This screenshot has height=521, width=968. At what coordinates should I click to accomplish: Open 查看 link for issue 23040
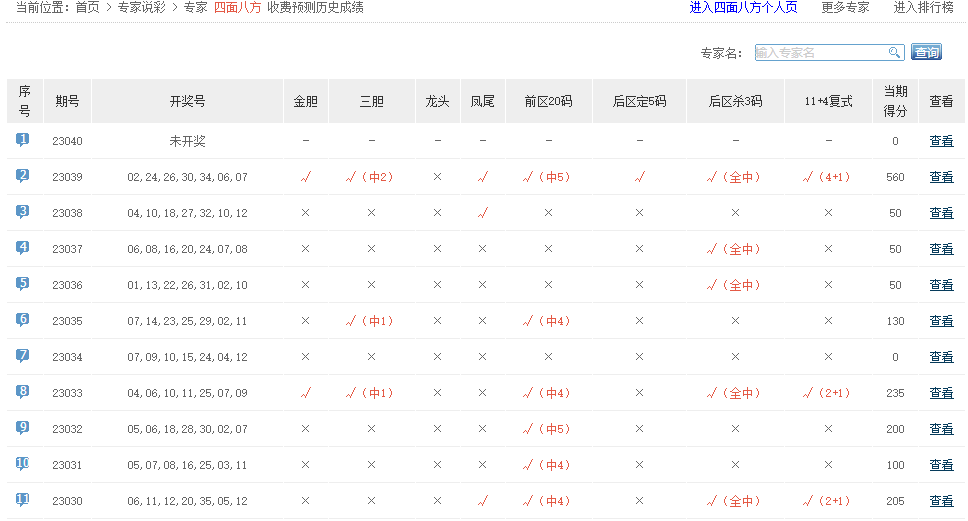click(941, 141)
